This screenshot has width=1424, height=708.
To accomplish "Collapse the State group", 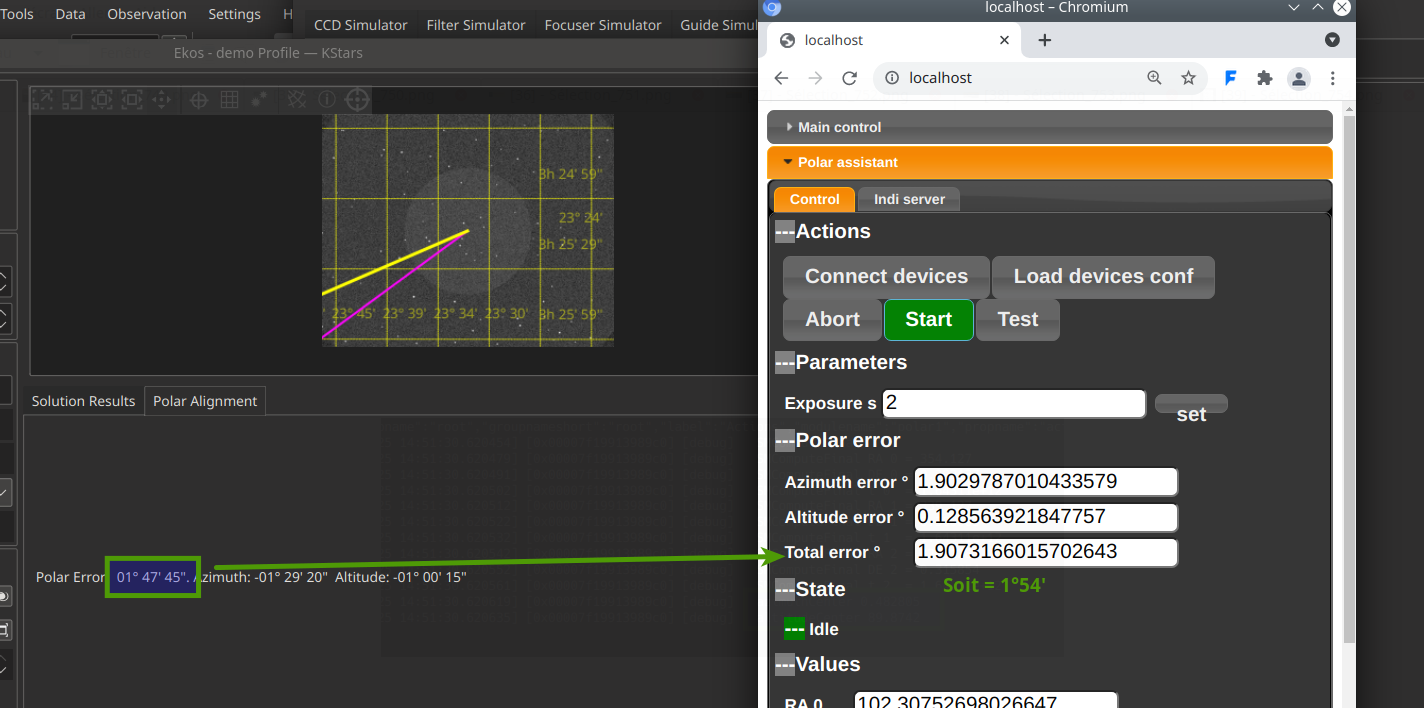I will (785, 589).
